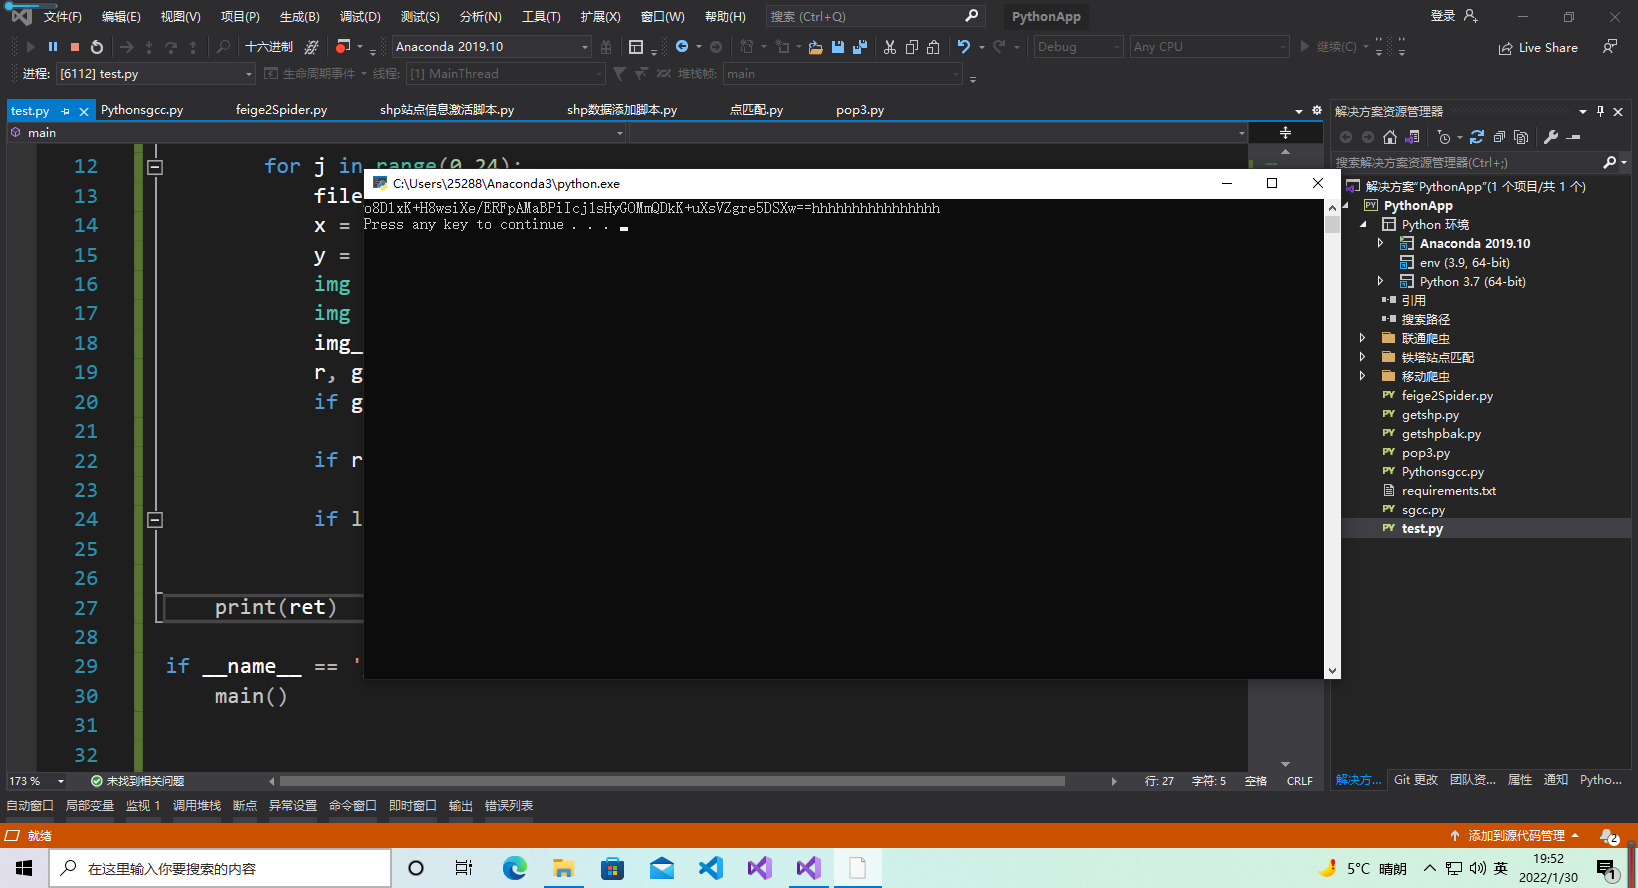Click the Save file icon in toolbar
The width and height of the screenshot is (1638, 888).
point(838,47)
